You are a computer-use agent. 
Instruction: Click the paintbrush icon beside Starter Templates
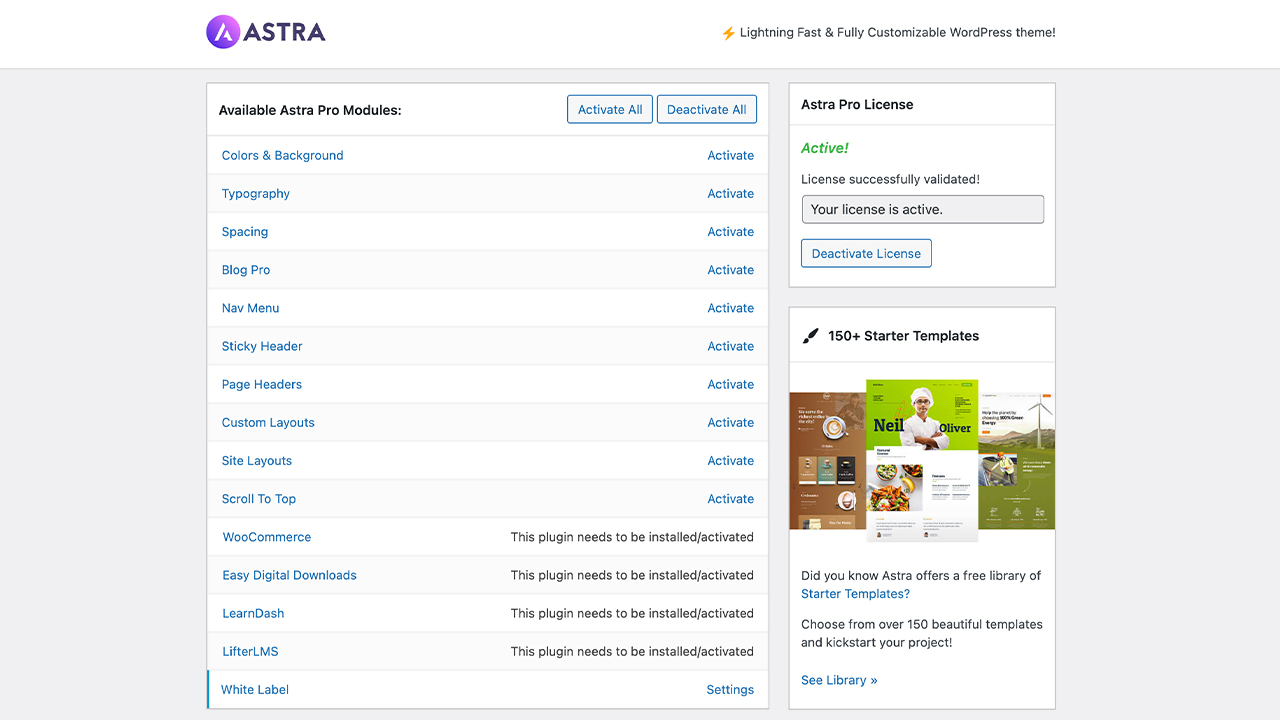811,336
